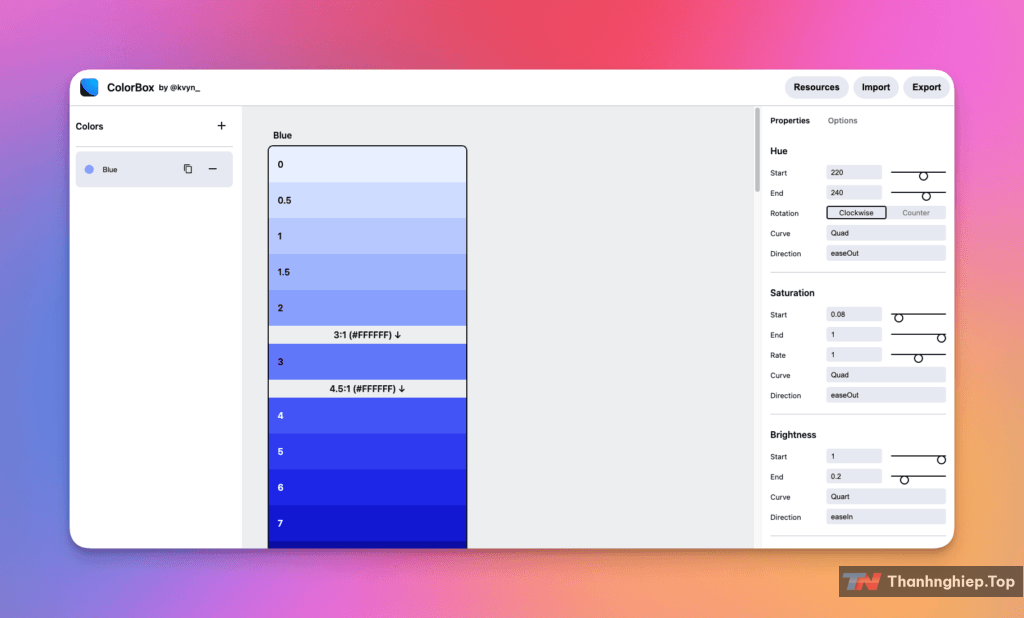Click the Blue palette title above swatches
Viewport: 1024px width, 618px height.
coord(282,135)
